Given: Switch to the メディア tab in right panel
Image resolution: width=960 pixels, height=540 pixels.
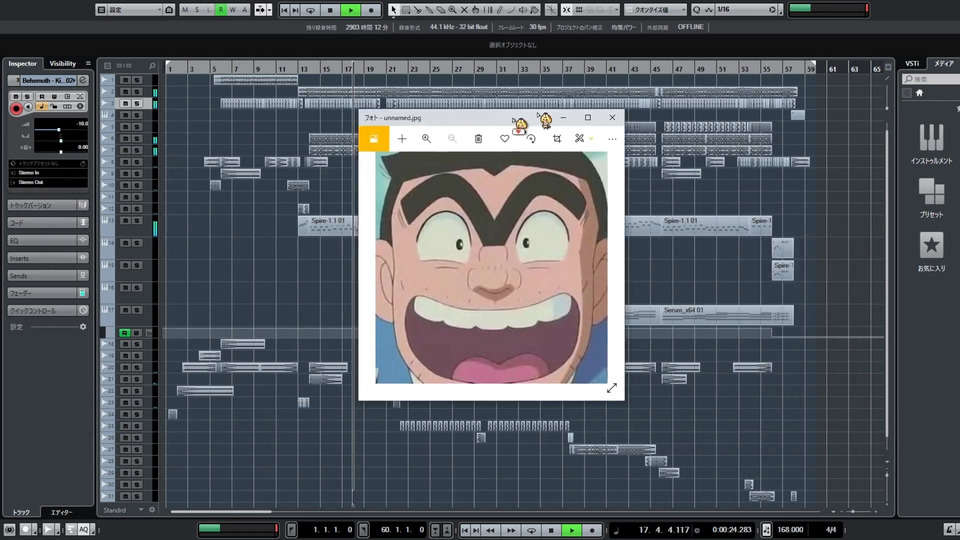Looking at the screenshot, I should pyautogui.click(x=943, y=63).
